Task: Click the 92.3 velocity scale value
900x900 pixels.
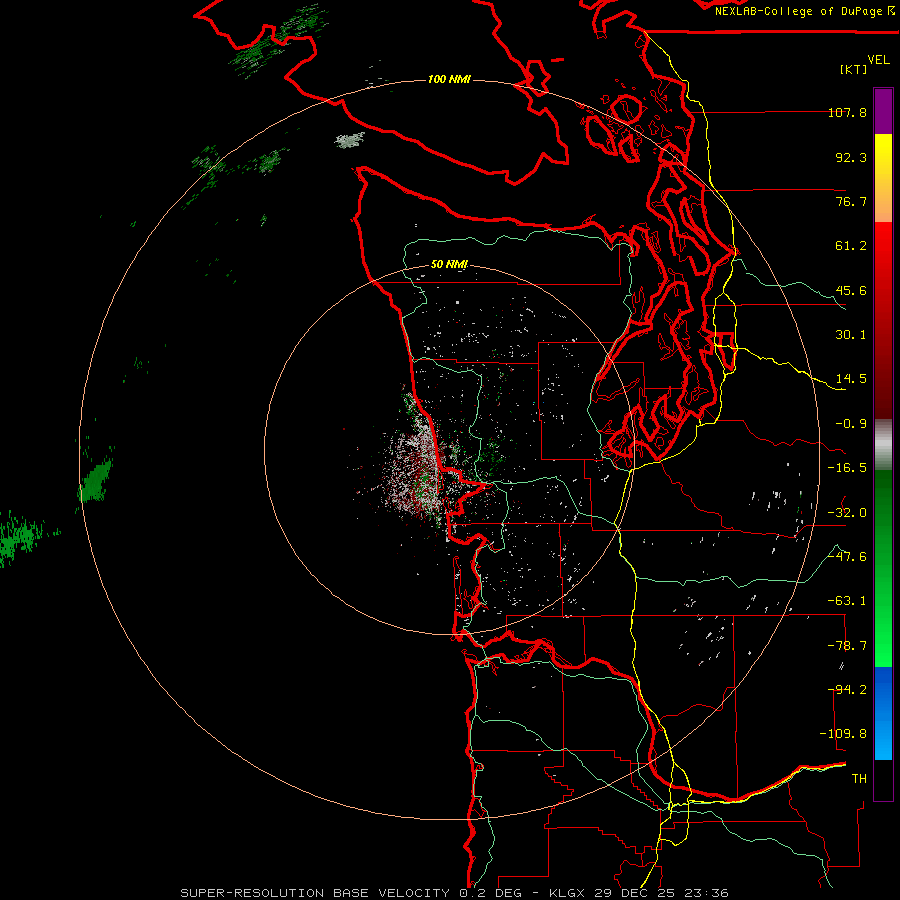Action: (x=851, y=157)
